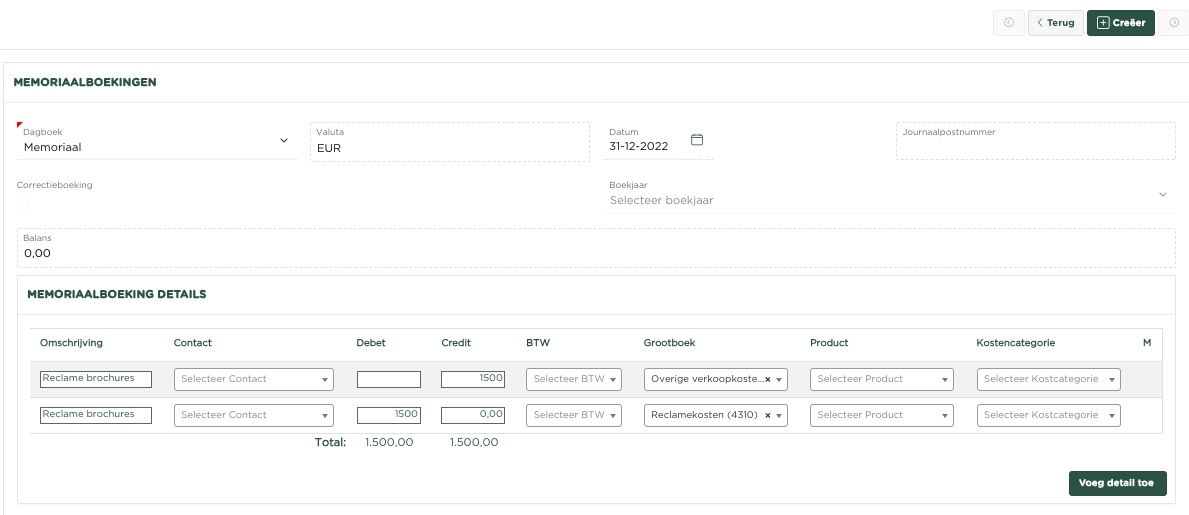
Task: Click the Valuta EUR field
Action: click(449, 148)
